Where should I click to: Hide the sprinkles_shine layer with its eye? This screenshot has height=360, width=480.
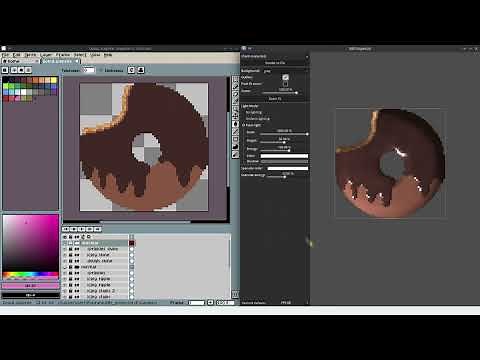pyautogui.click(x=65, y=249)
